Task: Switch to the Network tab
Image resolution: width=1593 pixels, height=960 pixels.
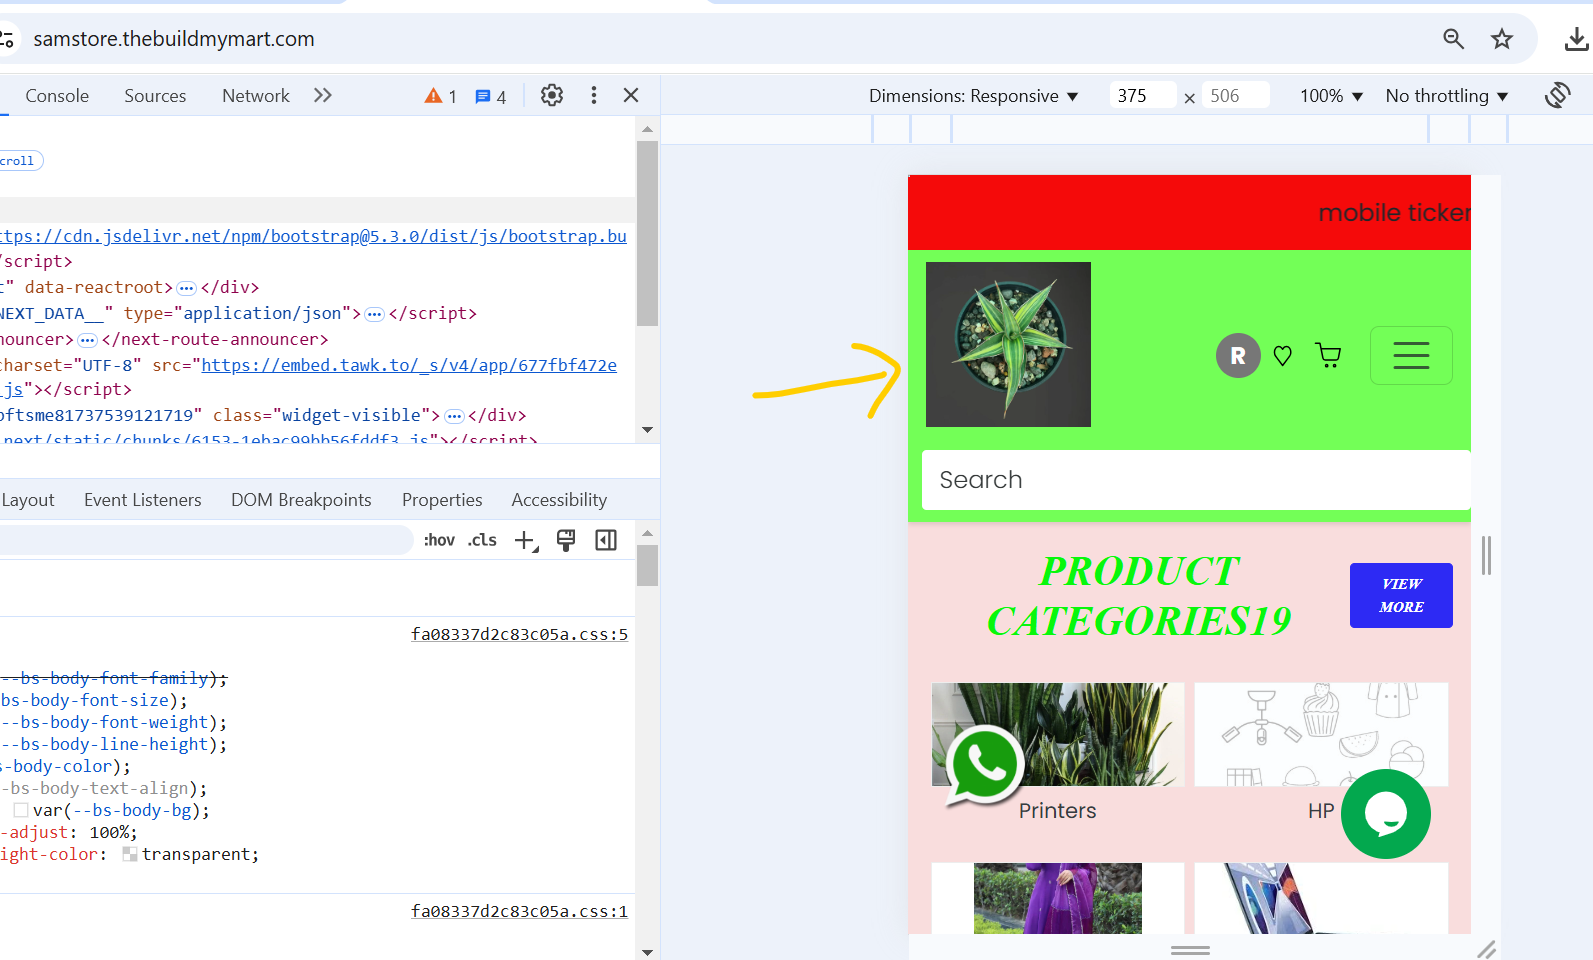Action: tap(256, 96)
